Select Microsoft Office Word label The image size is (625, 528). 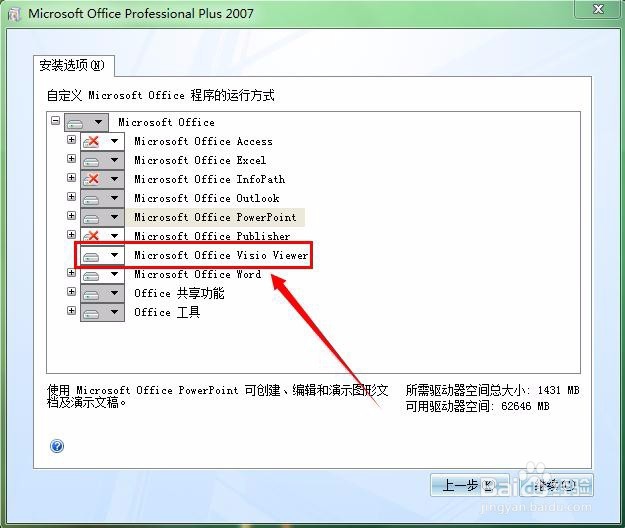tap(198, 274)
